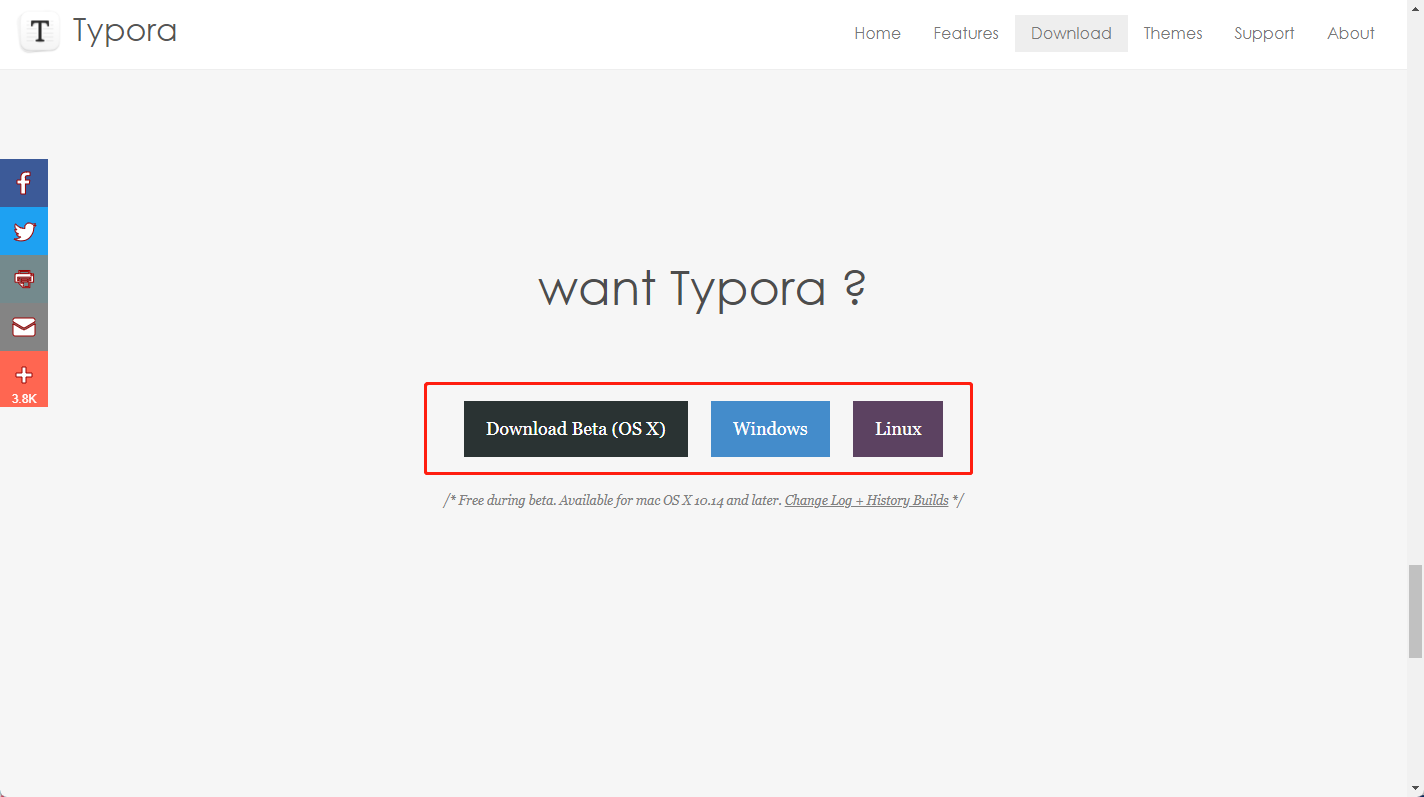Viewport: 1424px width, 797px height.
Task: Click the page vertical scrollbar thumb
Action: click(x=1415, y=611)
